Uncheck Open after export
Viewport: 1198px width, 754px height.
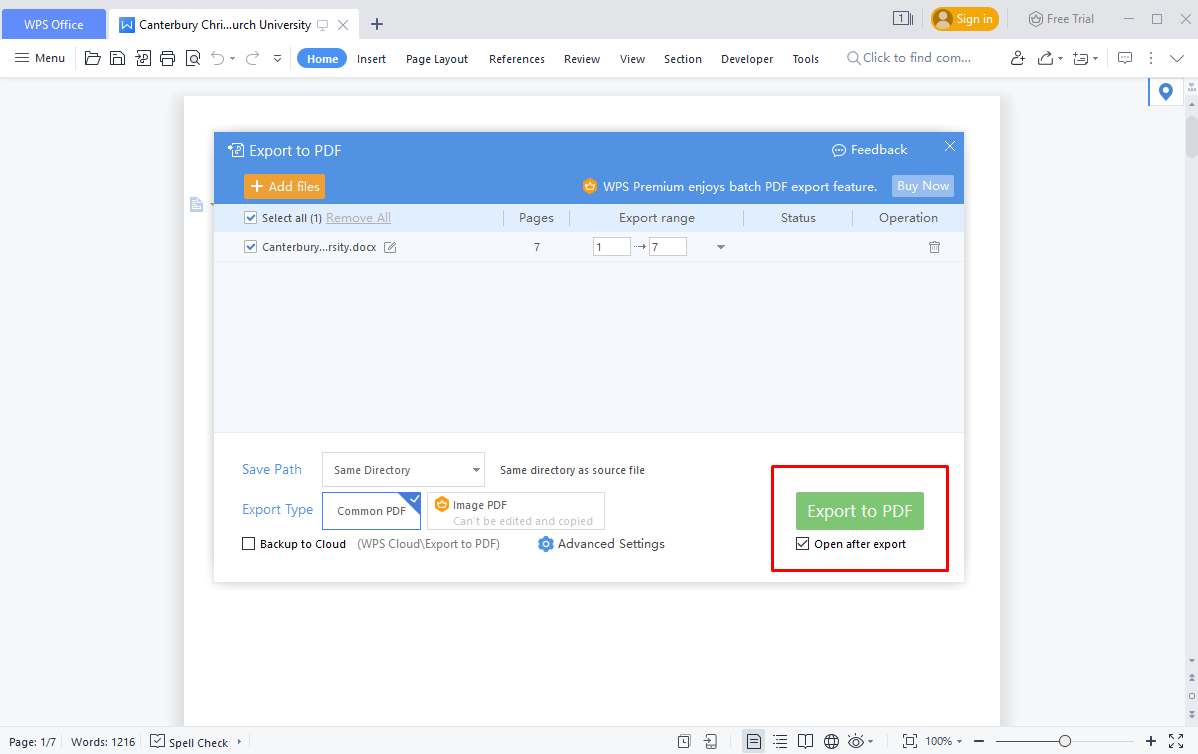(802, 543)
